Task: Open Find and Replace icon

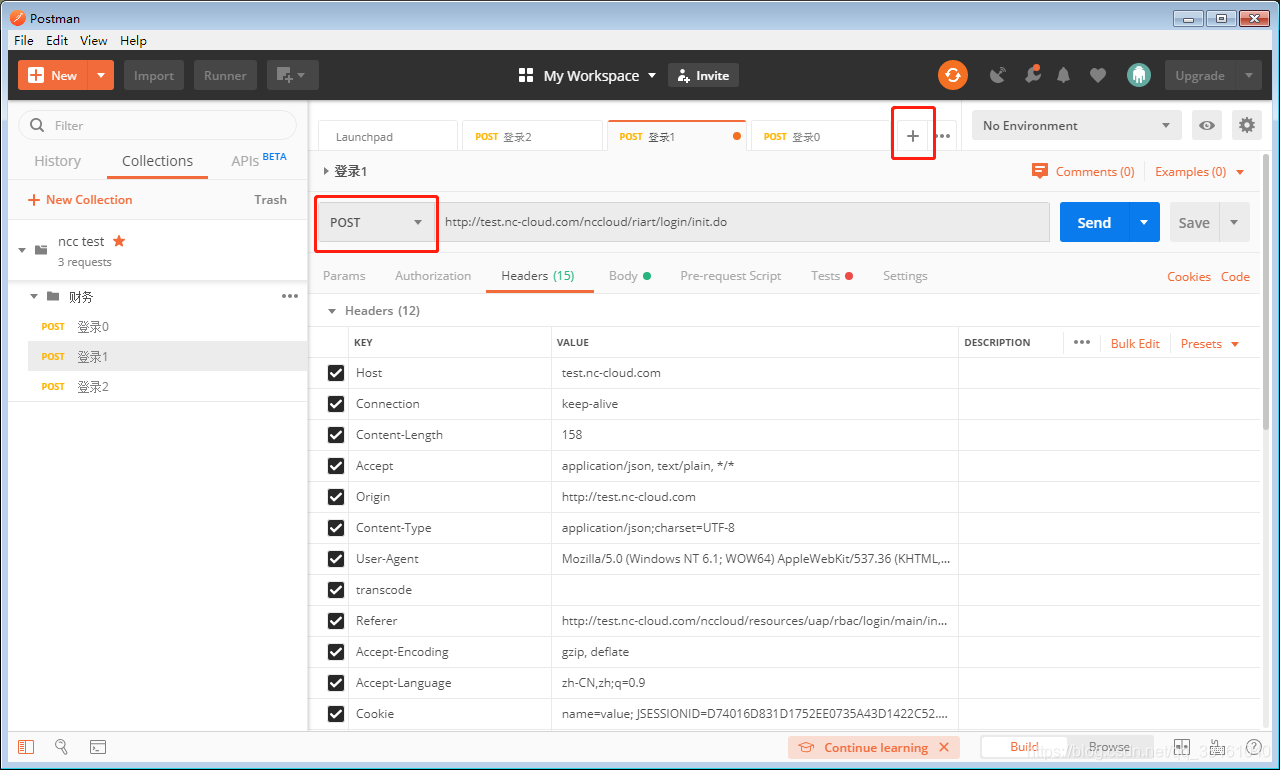Action: (61, 747)
